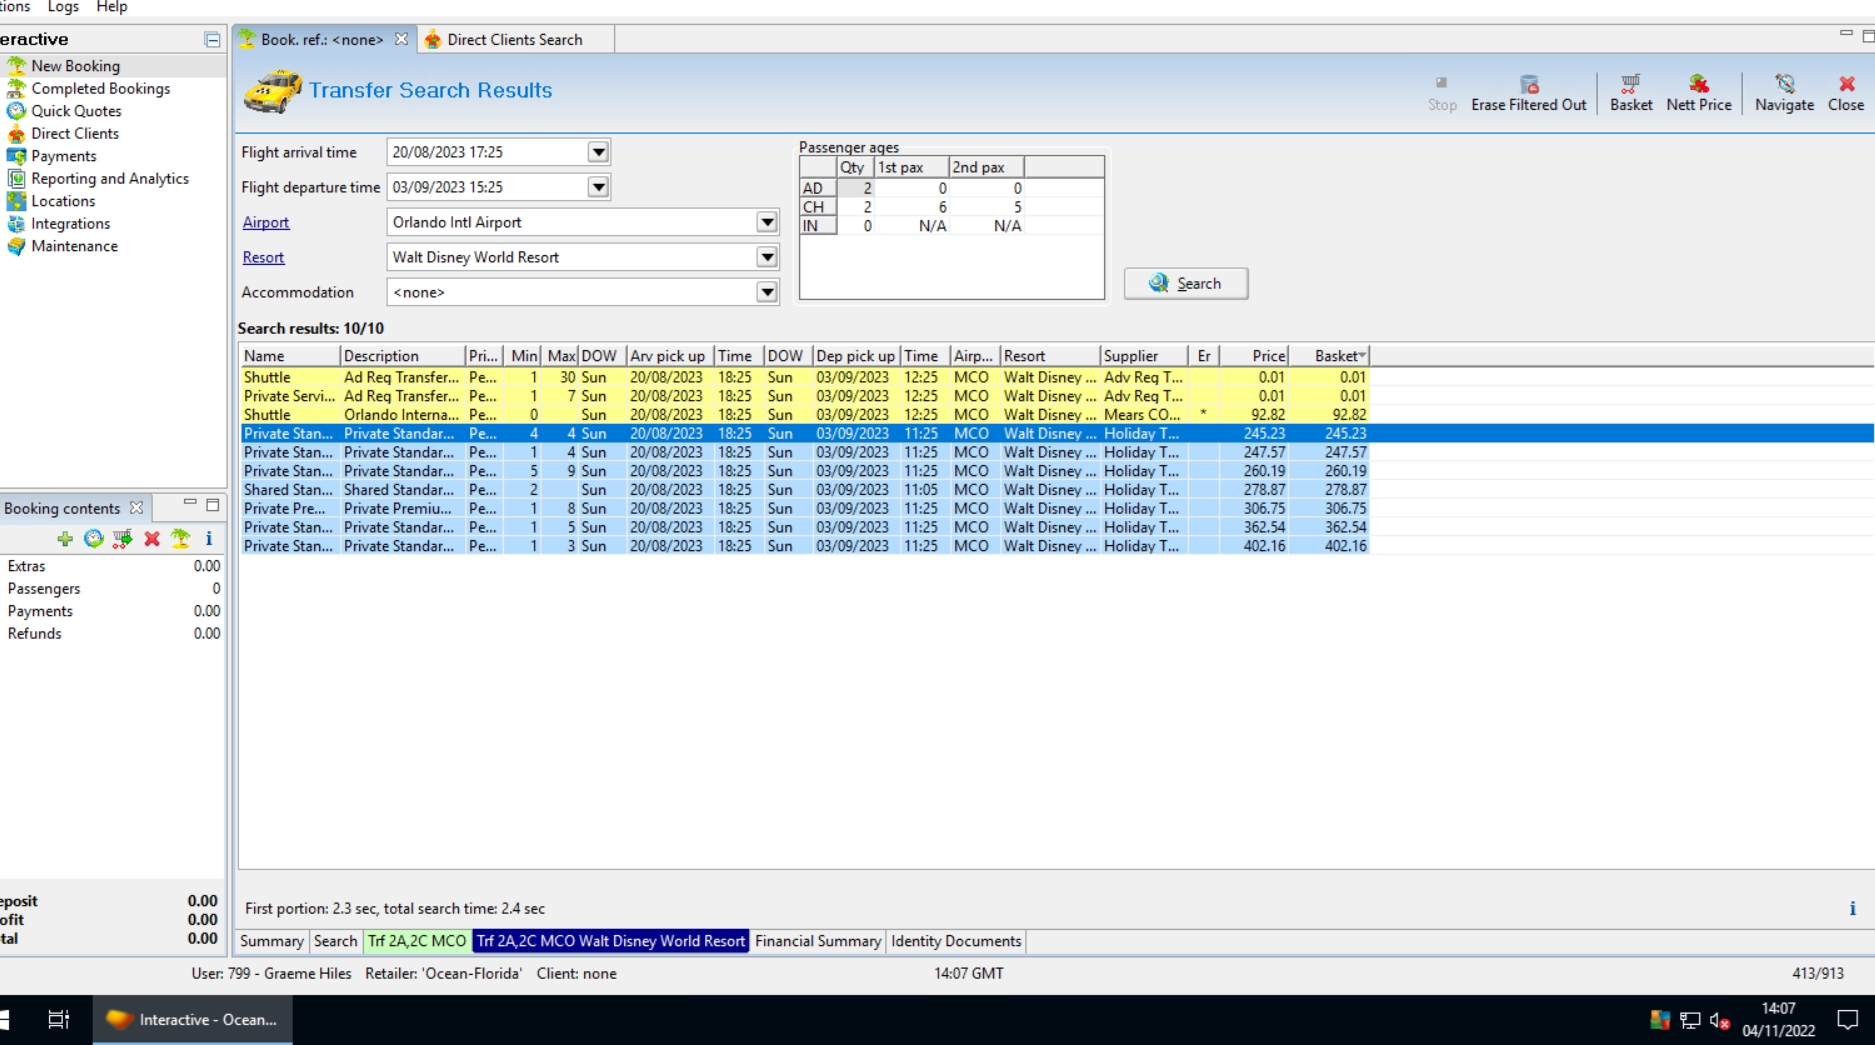Expand the Airport dropdown list
Image resolution: width=1875 pixels, height=1045 pixels.
click(767, 222)
